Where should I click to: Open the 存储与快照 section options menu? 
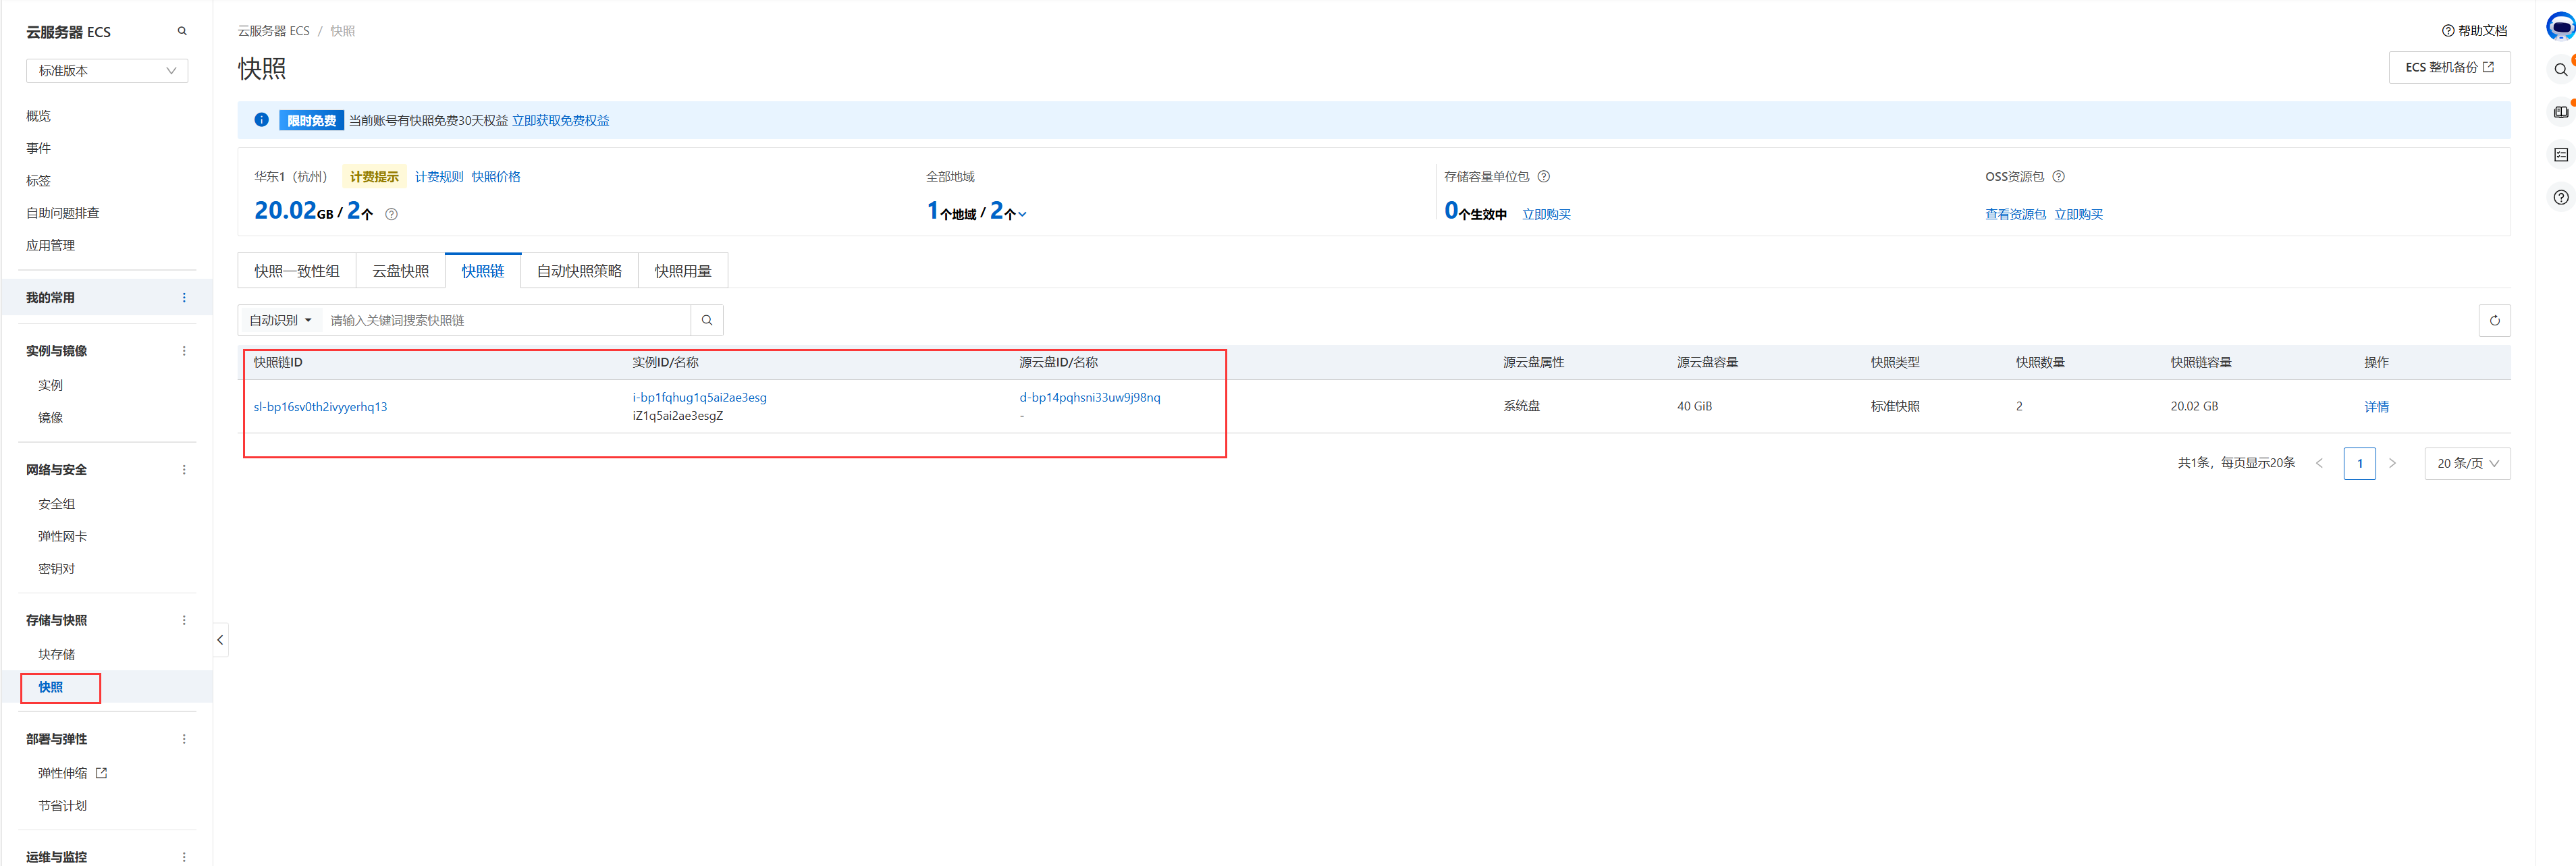click(184, 620)
